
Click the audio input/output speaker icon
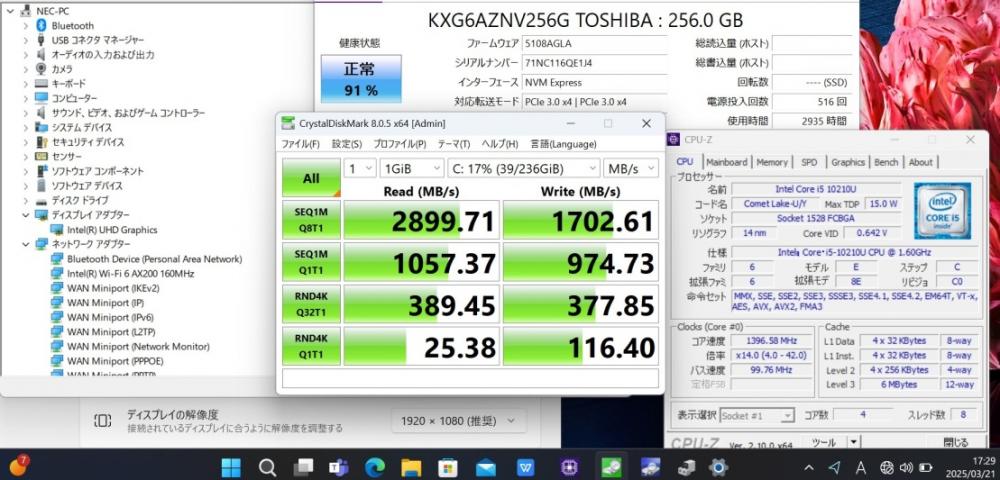(x=41, y=55)
